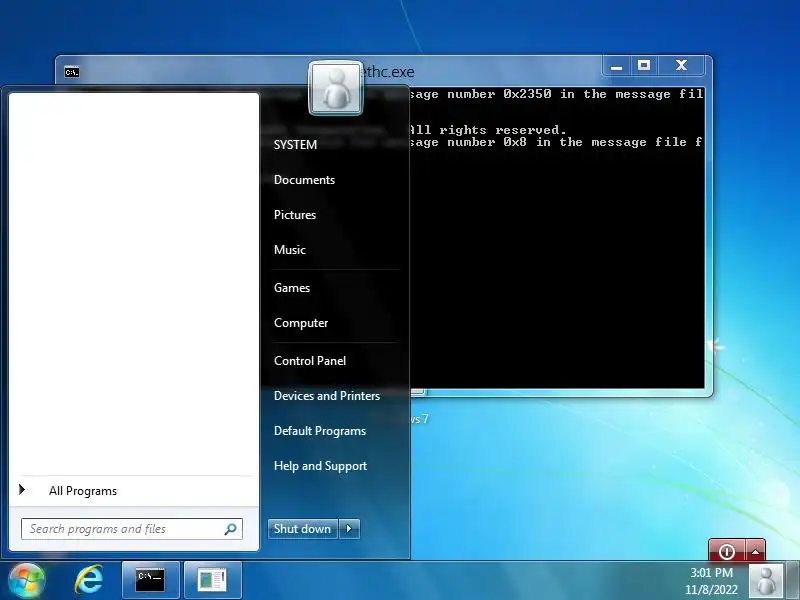The height and width of the screenshot is (600, 800).
Task: Open the Windows Start orb
Action: click(27, 580)
